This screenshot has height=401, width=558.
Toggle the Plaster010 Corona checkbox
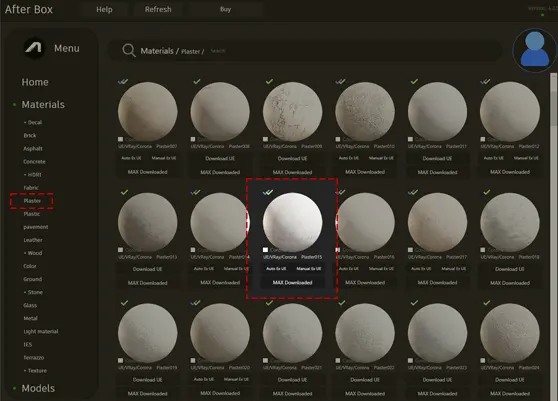pyautogui.click(x=338, y=139)
